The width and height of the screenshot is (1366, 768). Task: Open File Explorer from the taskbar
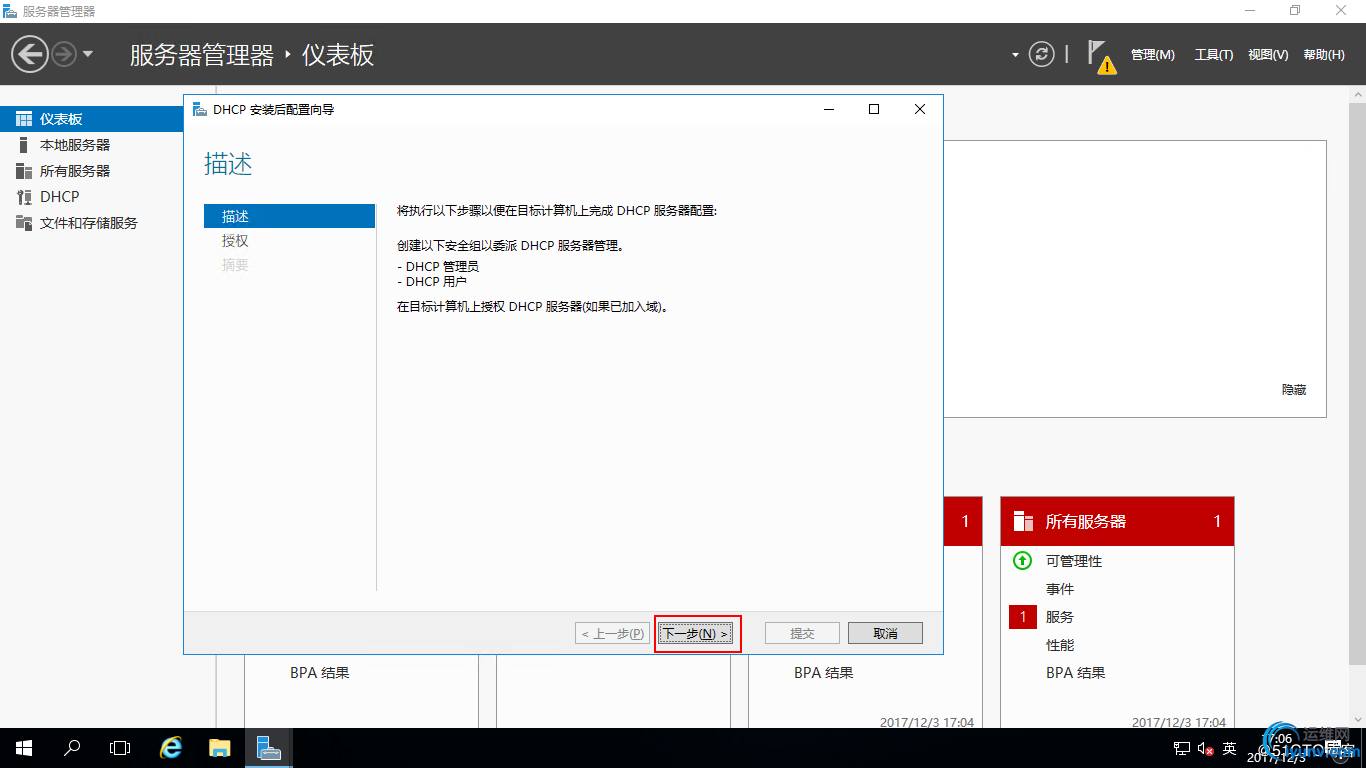[x=220, y=748]
